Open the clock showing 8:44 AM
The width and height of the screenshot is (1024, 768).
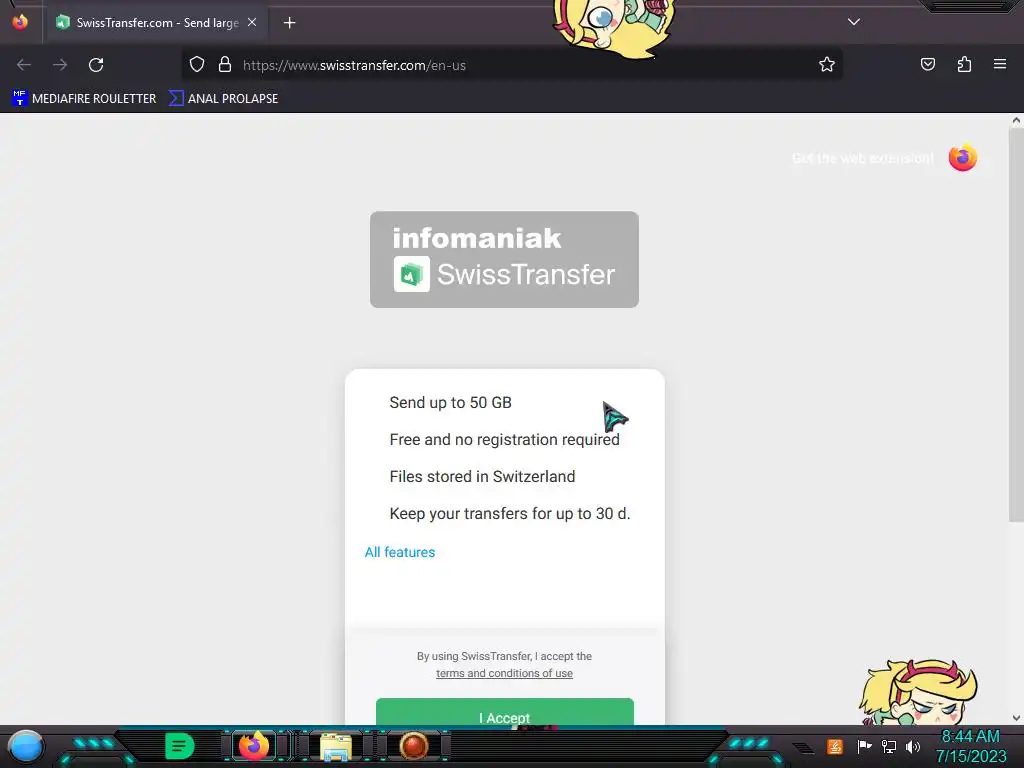tap(971, 746)
